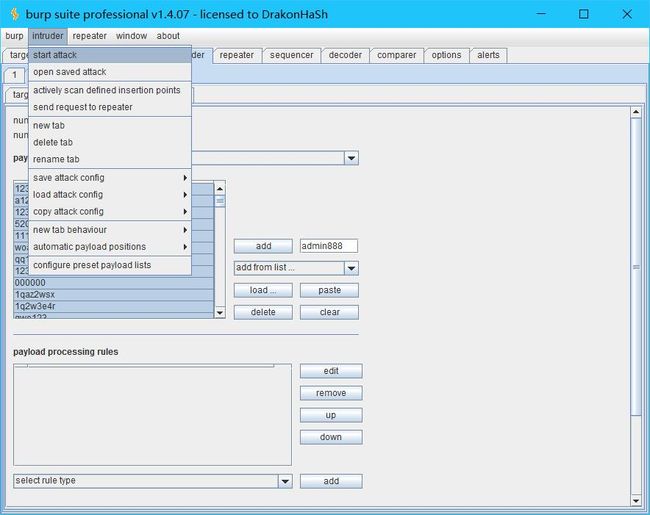
Task: Click the paste button
Action: click(x=329, y=290)
